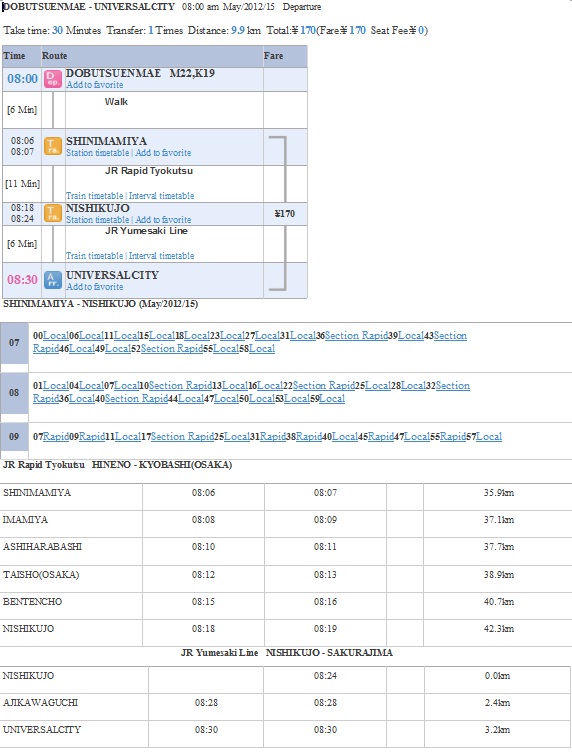Open the 09:09 Rapid train link
Image resolution: width=572 pixels, height=754 pixels.
click(x=92, y=437)
